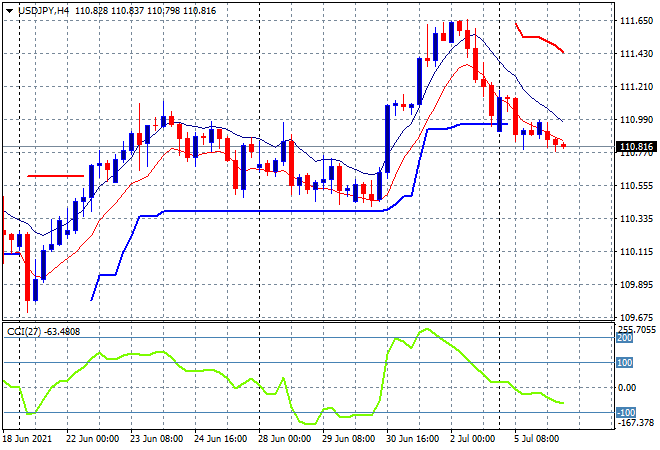Click the 30 Jun 16:00 time label

[x=412, y=439]
